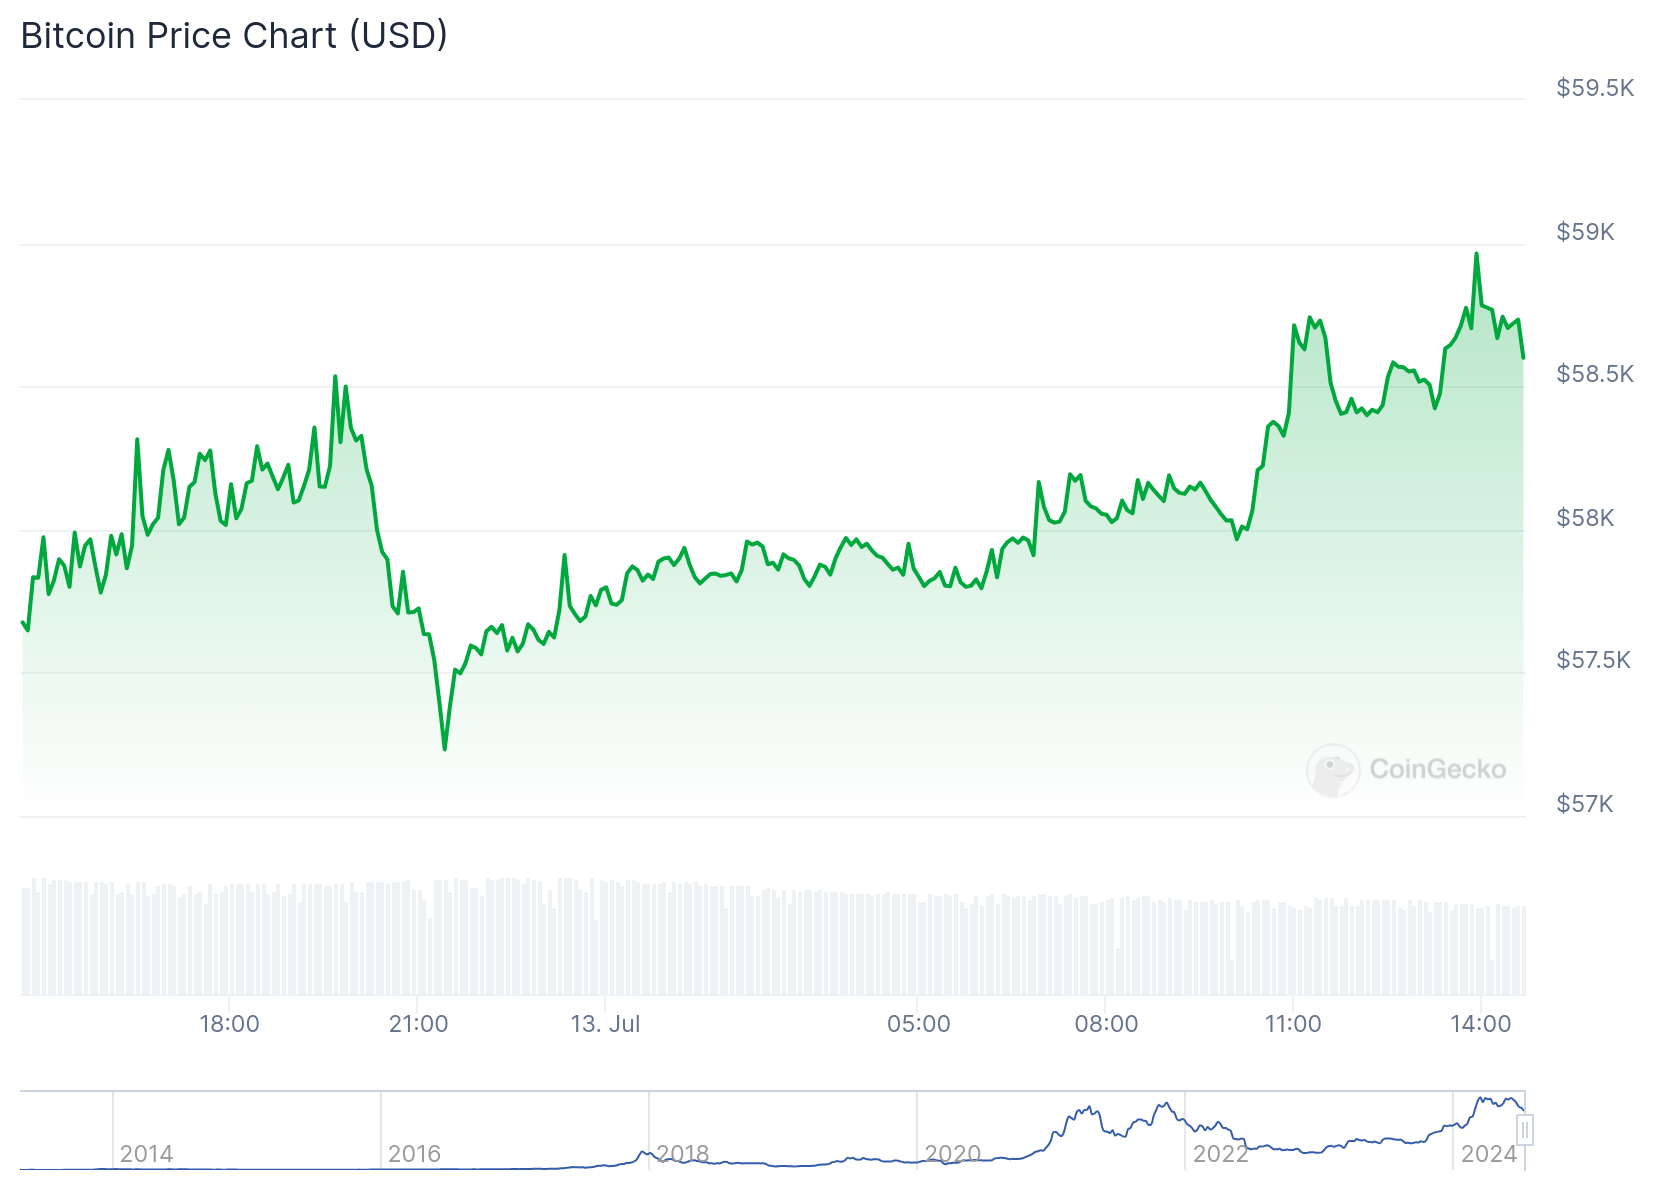The height and width of the screenshot is (1200, 1656).
Task: Click the 21:00 time axis label
Action: [418, 1024]
